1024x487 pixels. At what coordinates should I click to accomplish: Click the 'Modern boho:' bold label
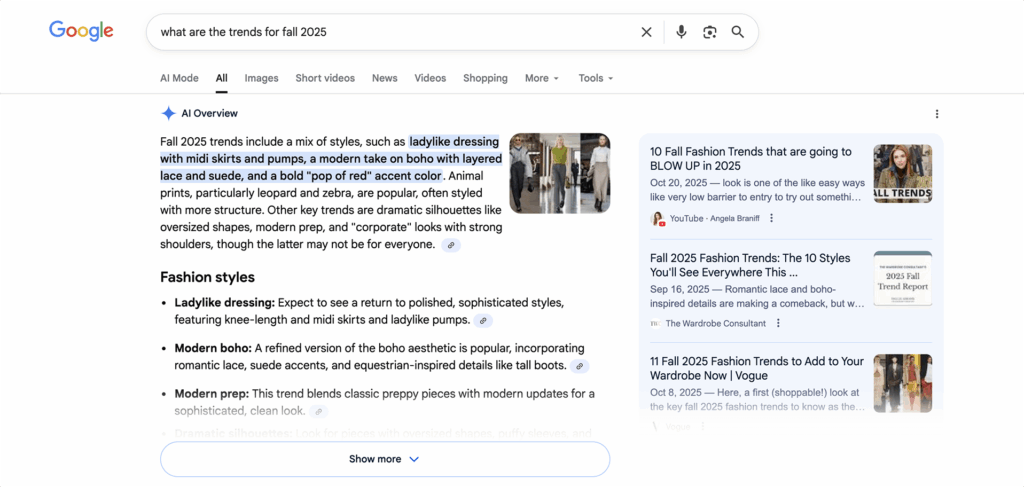[213, 349]
